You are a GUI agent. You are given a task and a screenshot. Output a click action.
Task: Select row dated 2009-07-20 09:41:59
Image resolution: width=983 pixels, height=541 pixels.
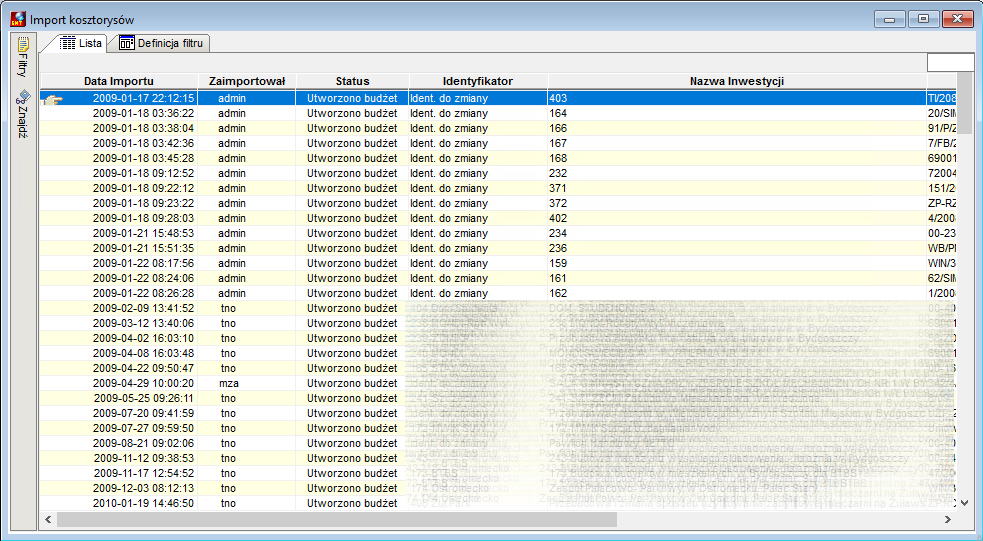click(x=498, y=414)
